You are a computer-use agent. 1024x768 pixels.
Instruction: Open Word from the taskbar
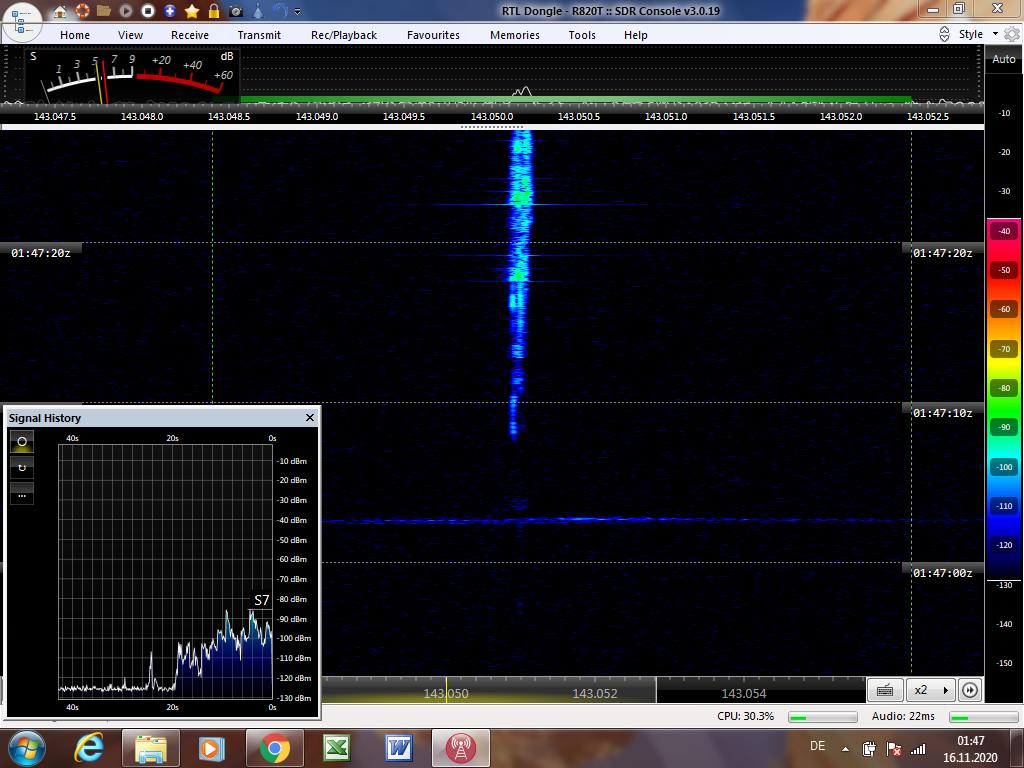click(x=398, y=748)
